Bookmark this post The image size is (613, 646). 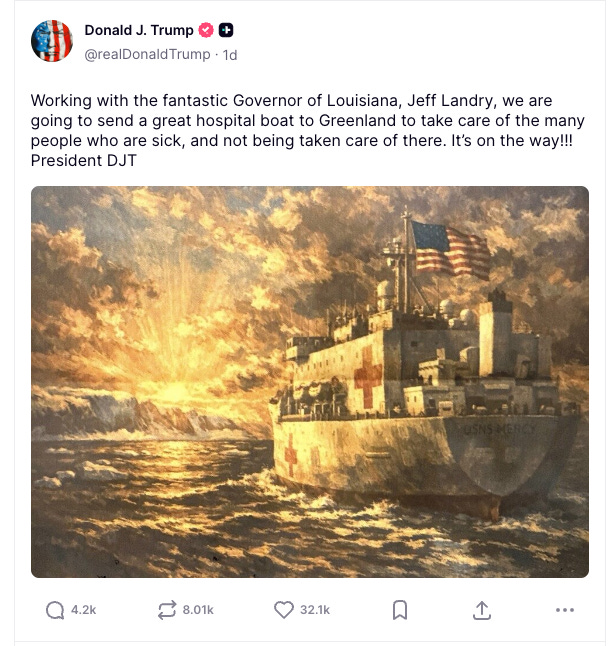tap(400, 610)
